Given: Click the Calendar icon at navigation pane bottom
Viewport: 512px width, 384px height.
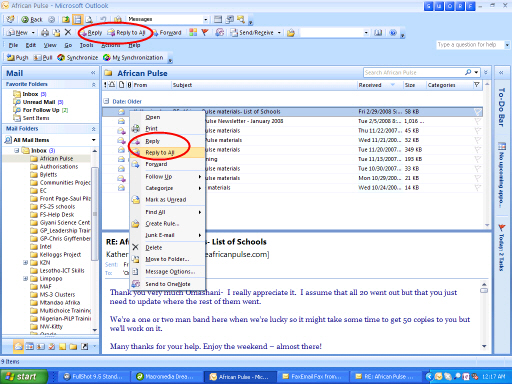Looking at the screenshot, I should tap(30, 346).
